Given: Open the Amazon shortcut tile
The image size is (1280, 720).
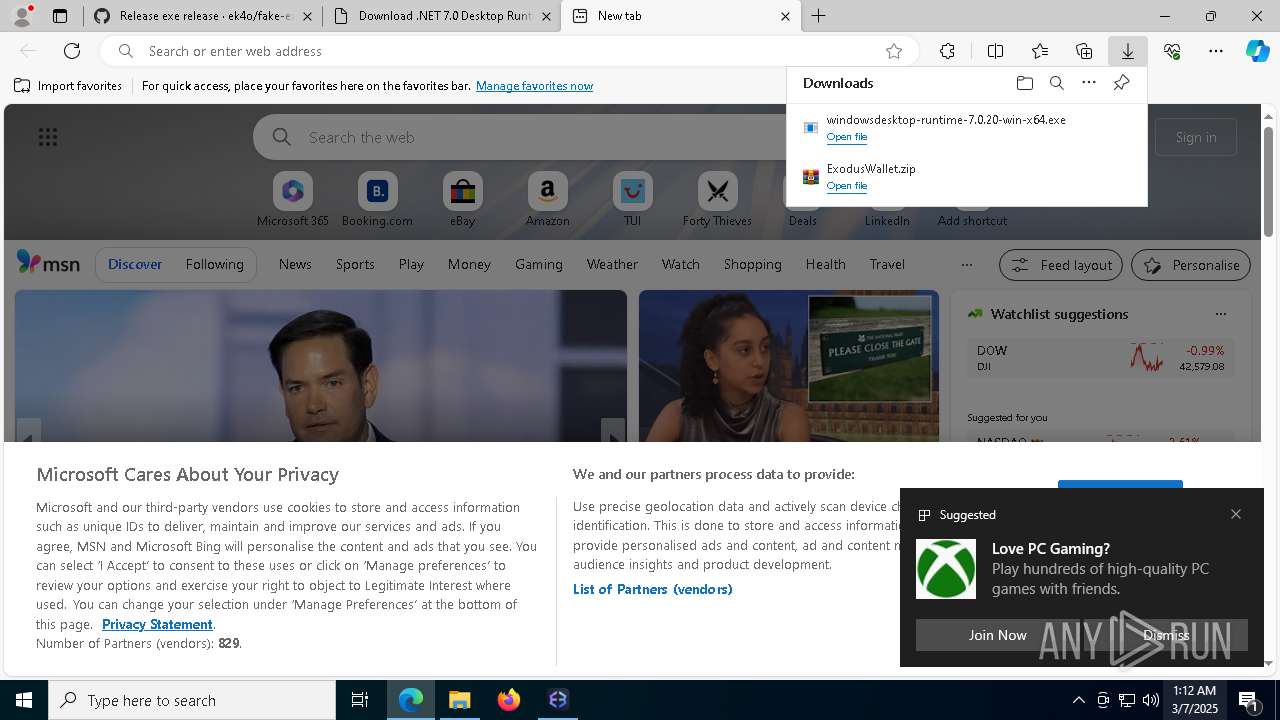Looking at the screenshot, I should point(547,199).
